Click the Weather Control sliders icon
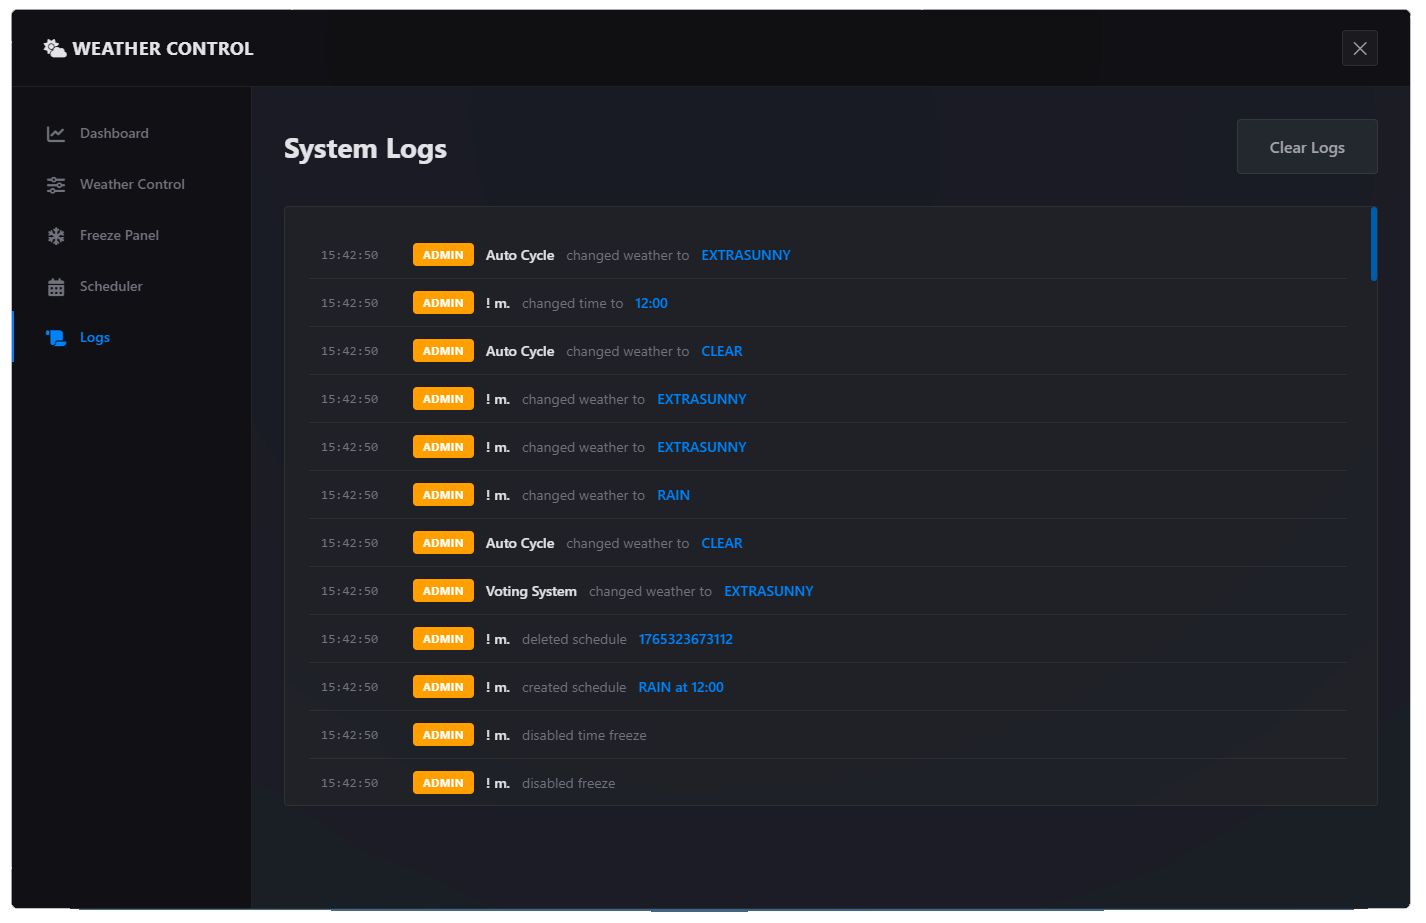 [56, 185]
